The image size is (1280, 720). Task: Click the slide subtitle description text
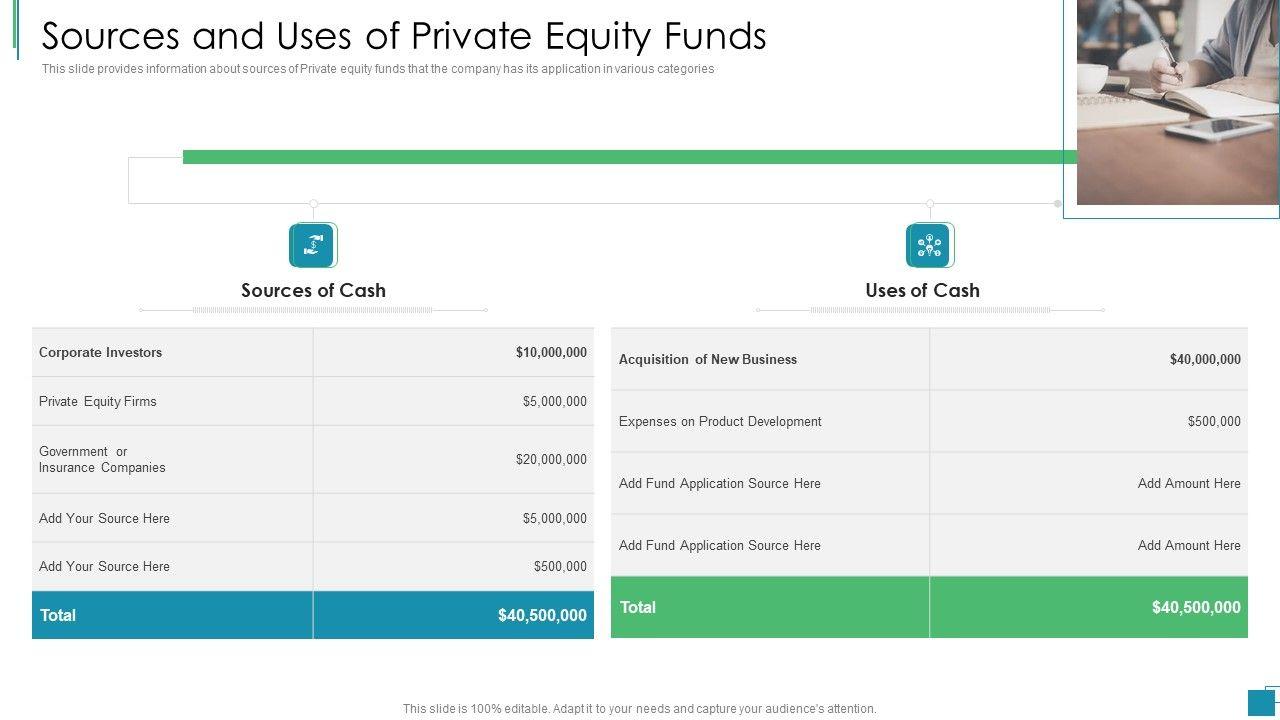click(378, 69)
